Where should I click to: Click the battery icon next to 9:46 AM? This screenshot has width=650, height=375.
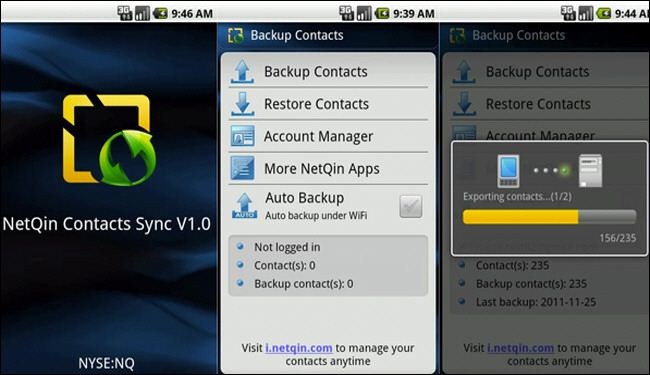[x=160, y=14]
